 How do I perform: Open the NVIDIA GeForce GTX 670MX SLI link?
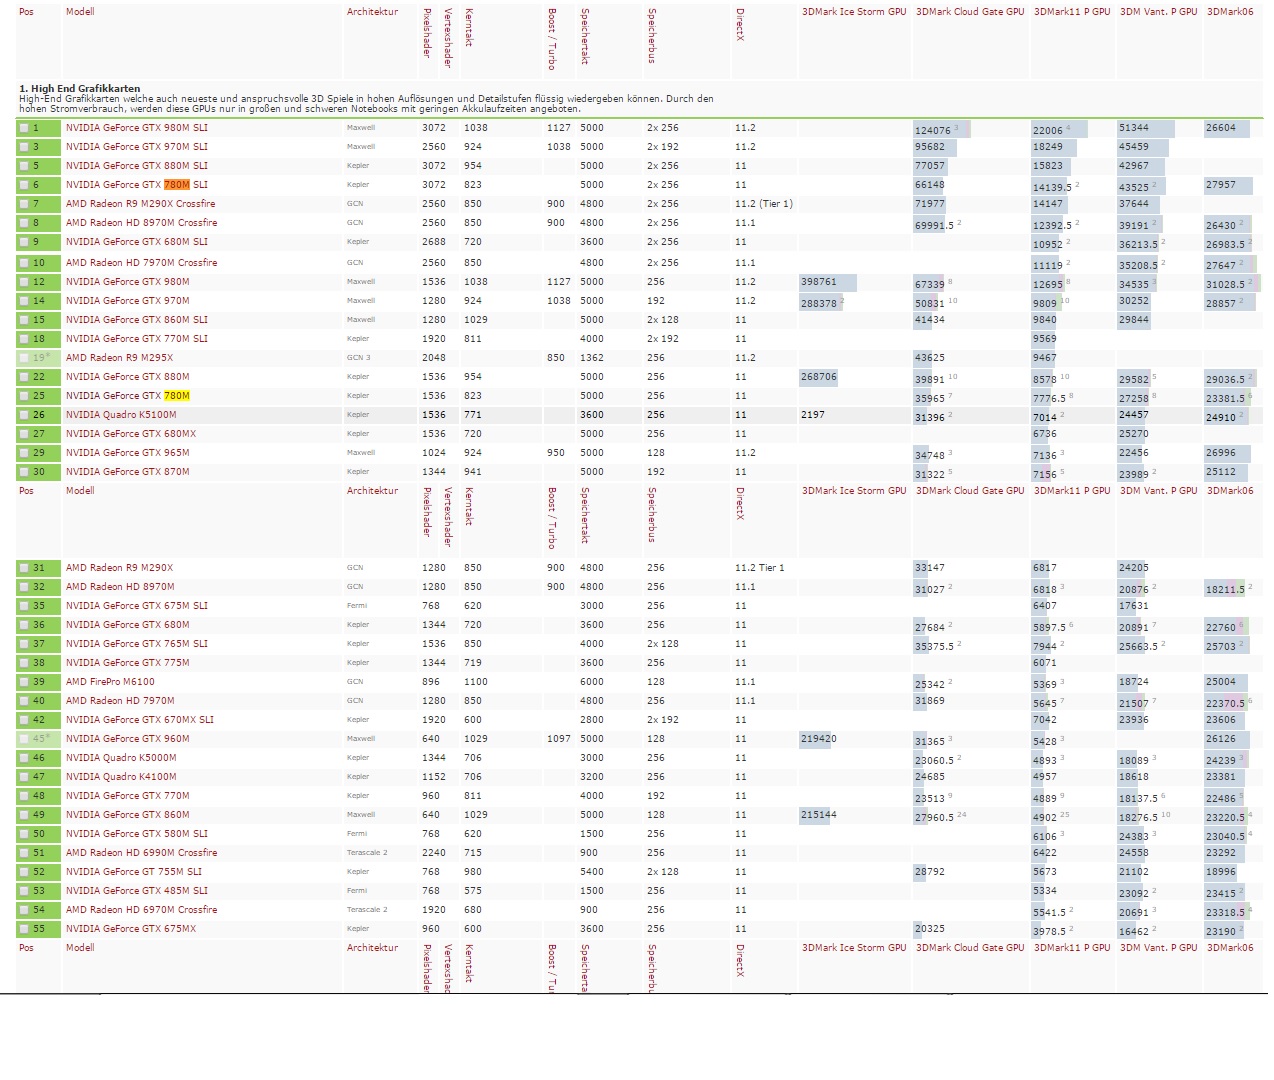point(140,720)
